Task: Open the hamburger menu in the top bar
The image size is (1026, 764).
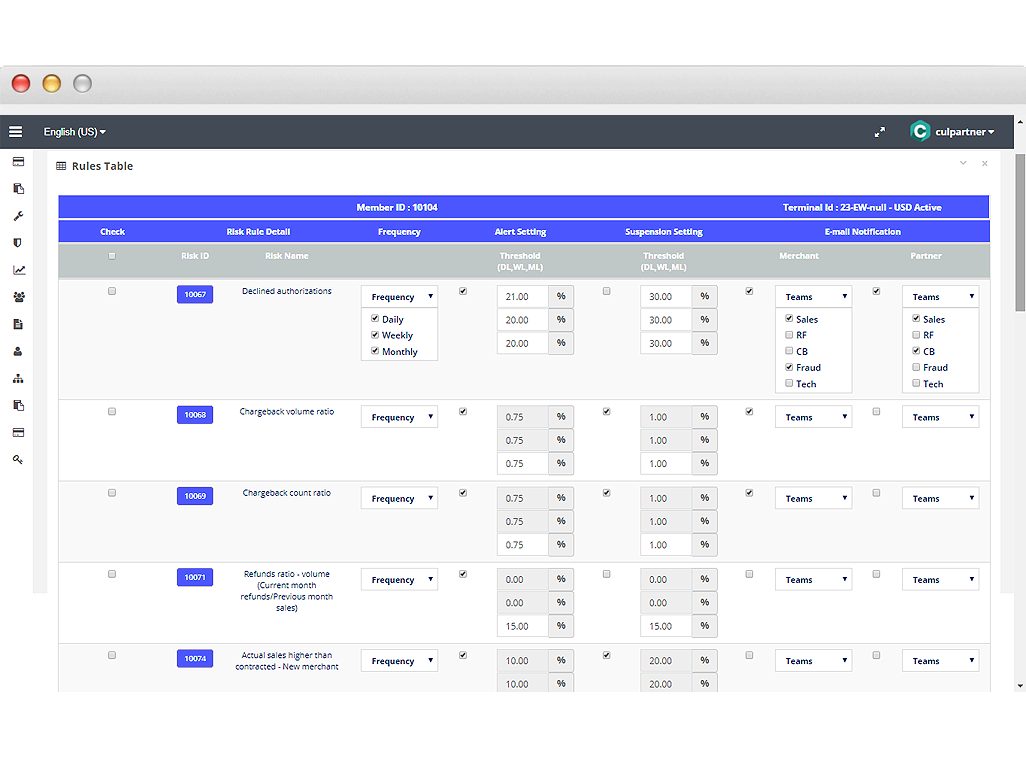Action: (x=15, y=131)
